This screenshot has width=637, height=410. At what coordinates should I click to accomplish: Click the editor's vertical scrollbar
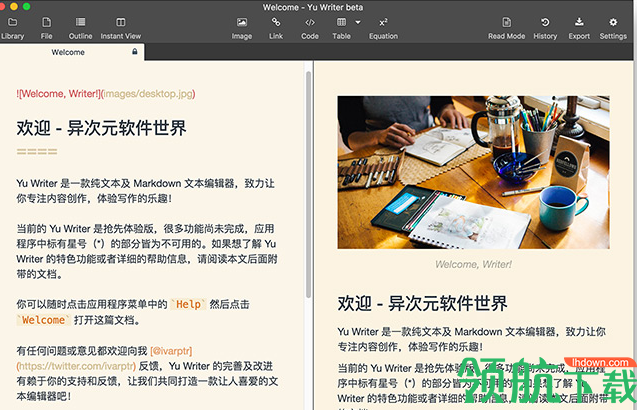308,185
